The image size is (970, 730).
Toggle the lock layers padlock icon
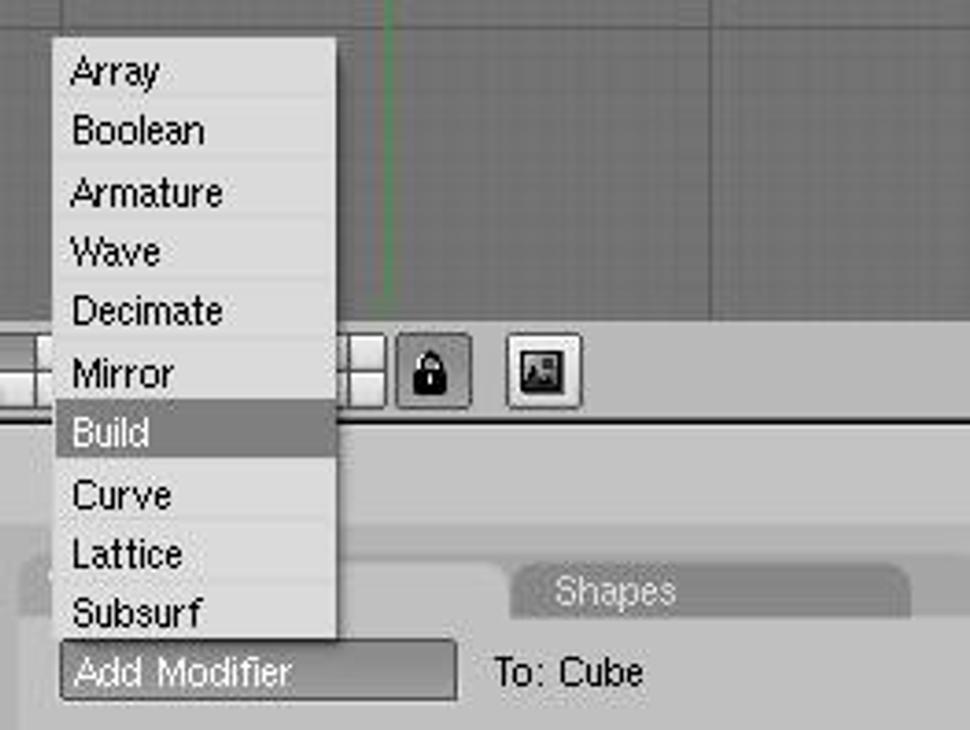(x=433, y=371)
